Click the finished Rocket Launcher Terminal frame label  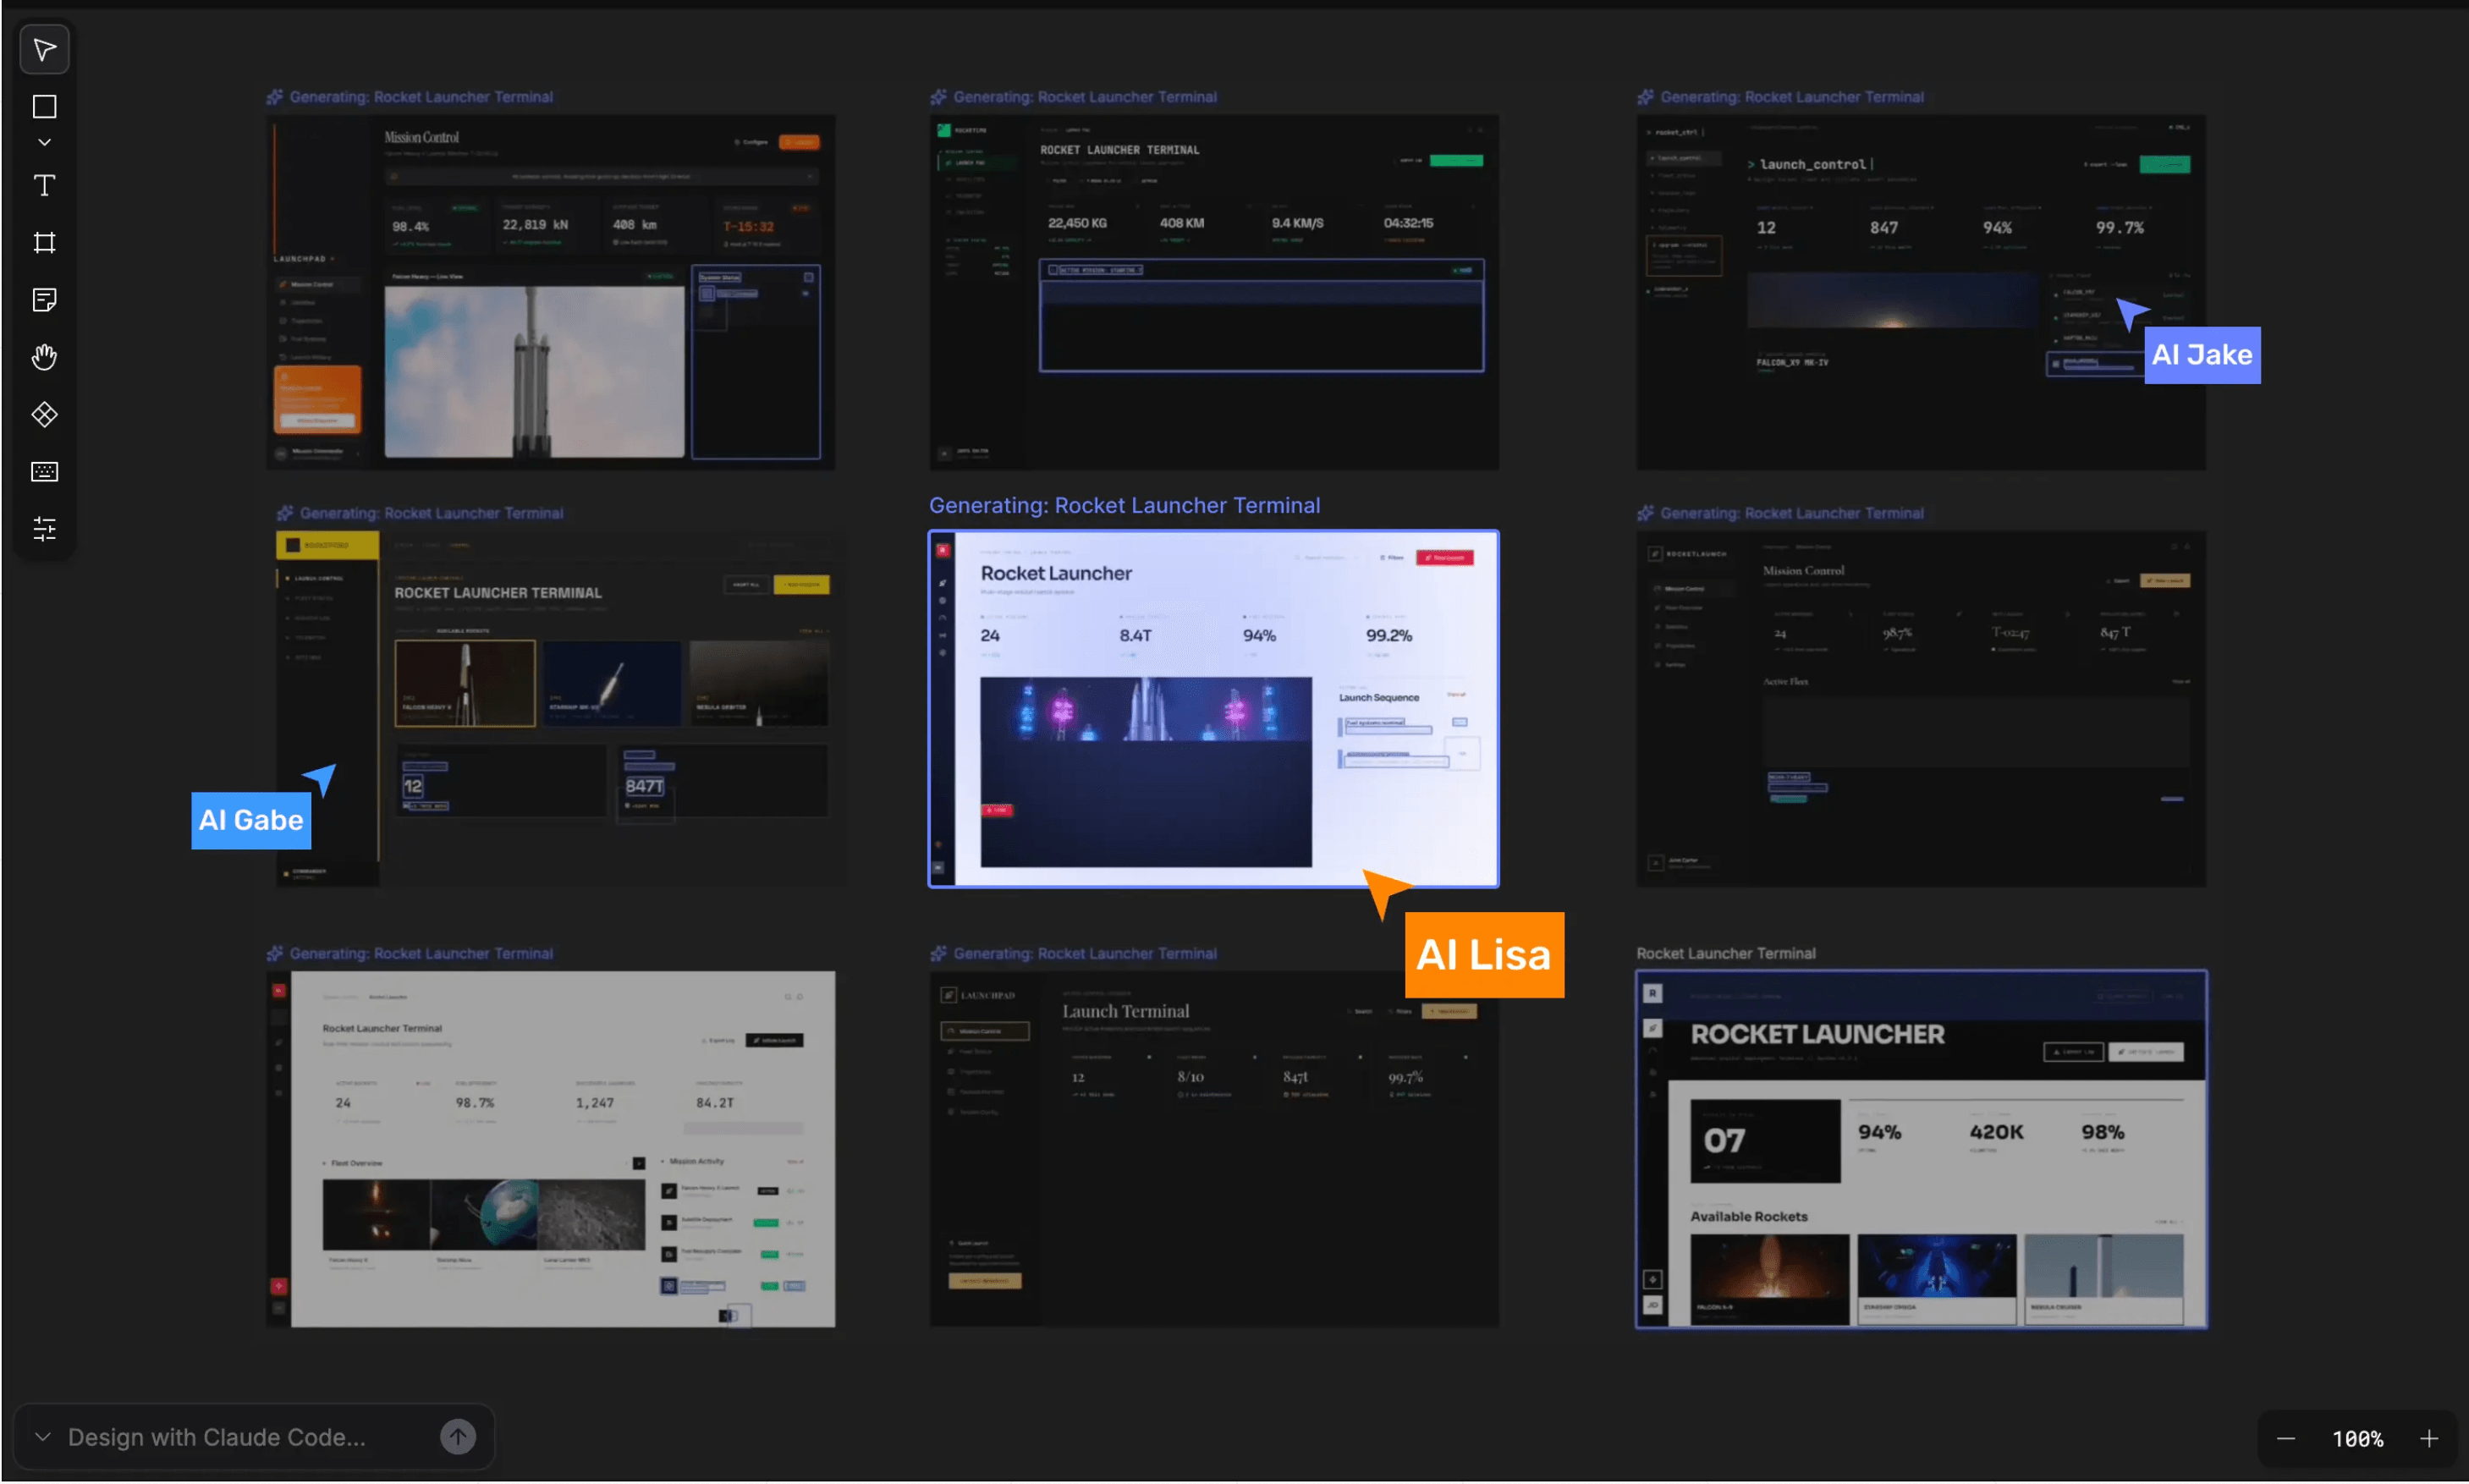[x=1726, y=953]
